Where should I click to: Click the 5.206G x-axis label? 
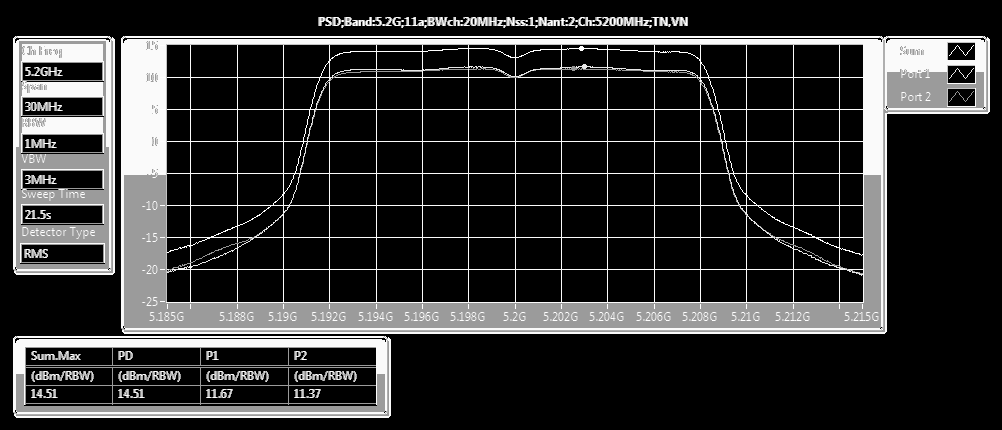(654, 317)
